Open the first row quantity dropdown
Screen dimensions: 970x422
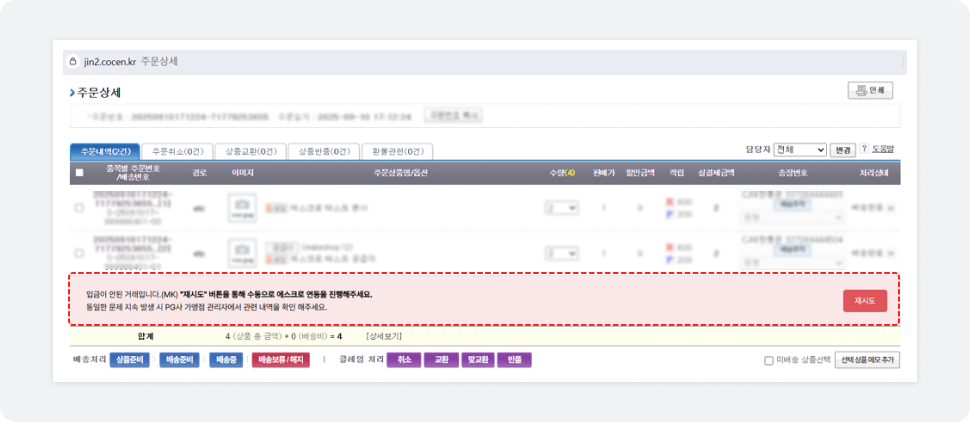(x=561, y=208)
